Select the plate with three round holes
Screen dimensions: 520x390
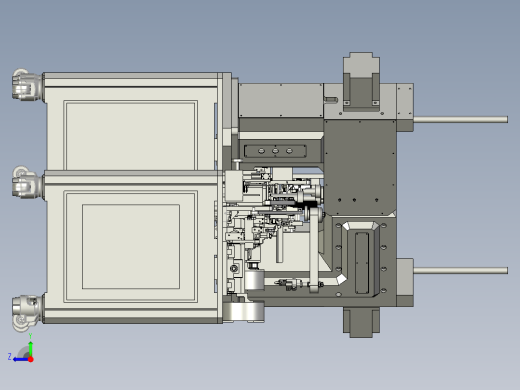coord(275,151)
